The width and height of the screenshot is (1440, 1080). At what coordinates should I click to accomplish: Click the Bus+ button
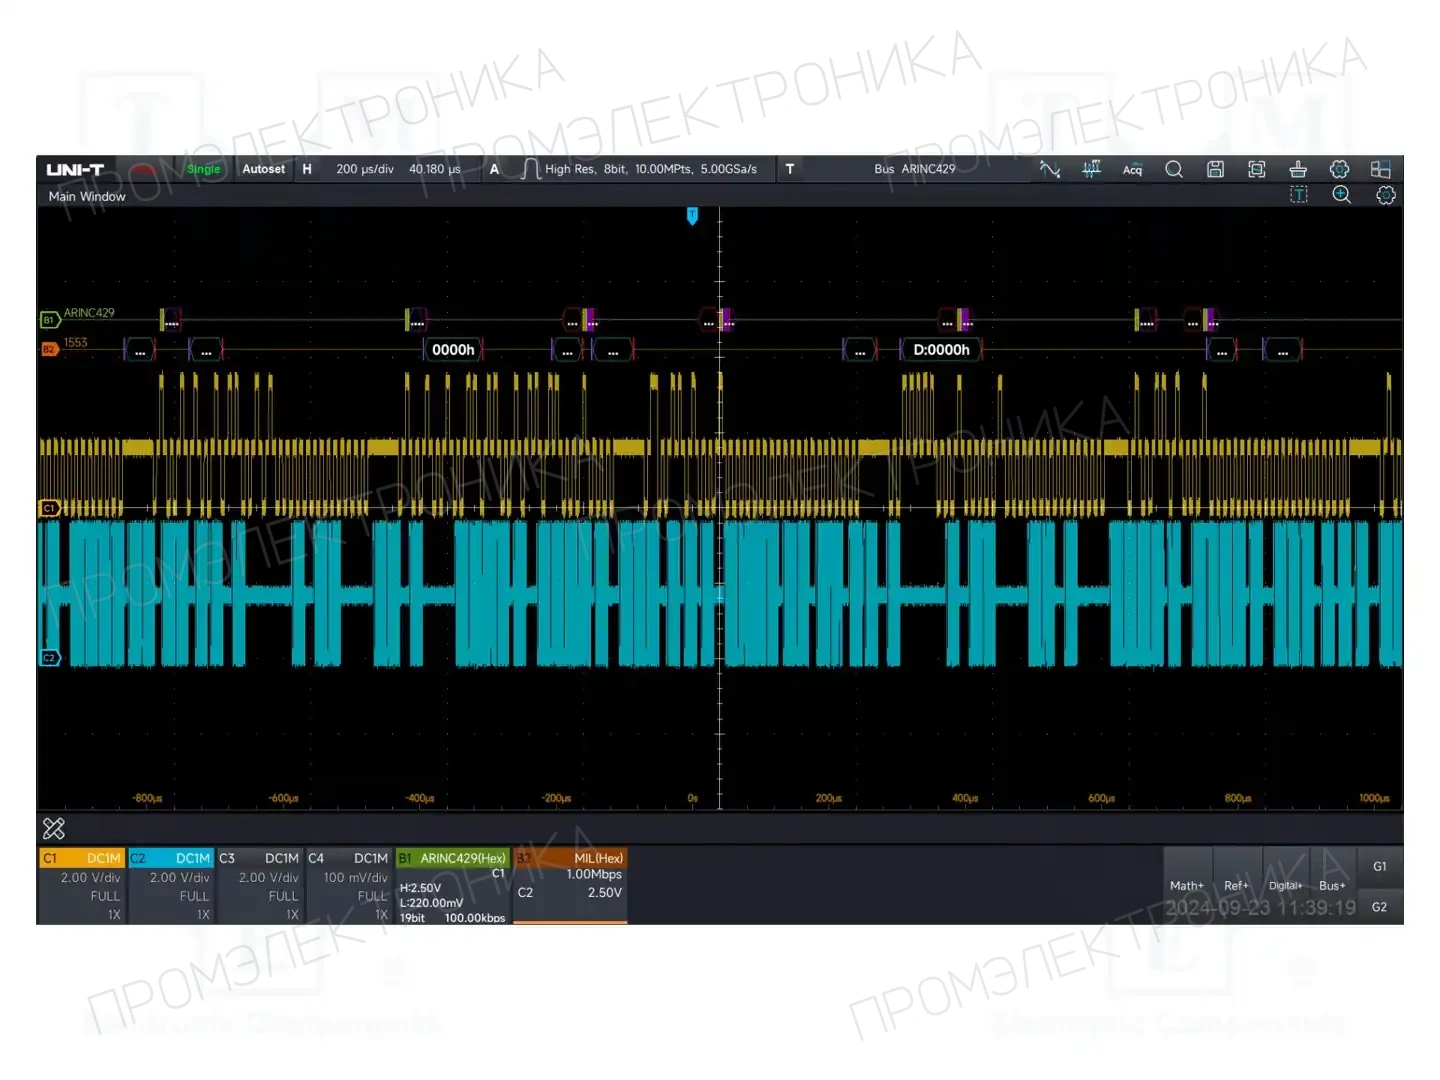tap(1332, 886)
